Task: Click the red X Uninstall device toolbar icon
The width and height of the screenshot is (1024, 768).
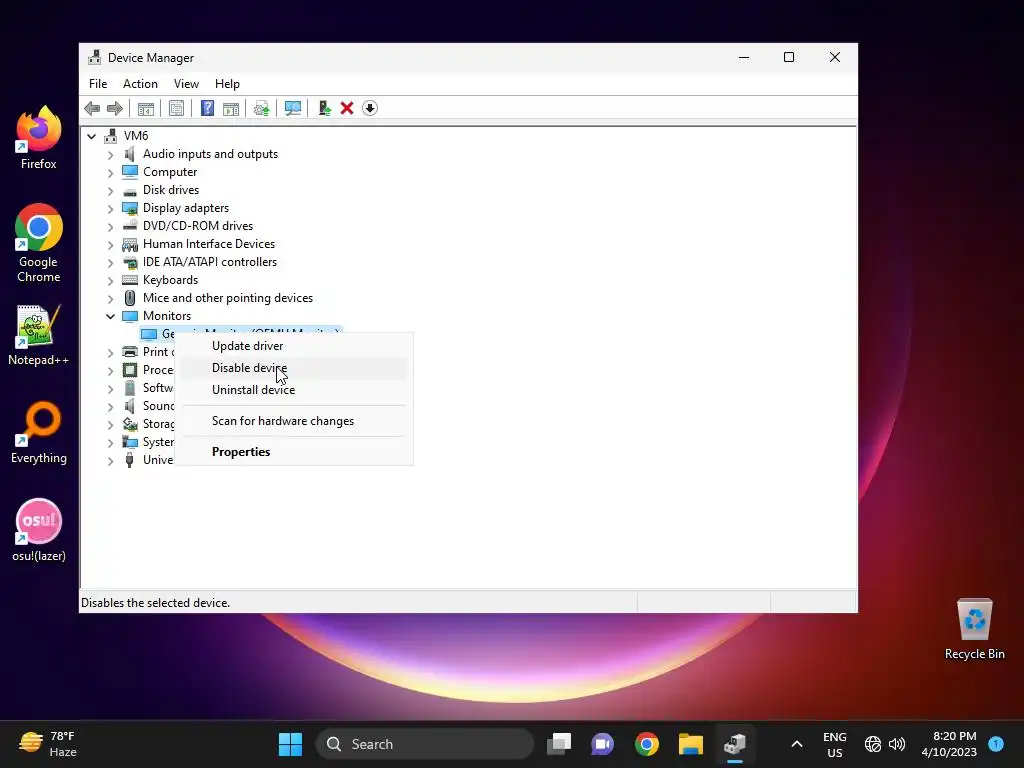Action: pyautogui.click(x=347, y=108)
